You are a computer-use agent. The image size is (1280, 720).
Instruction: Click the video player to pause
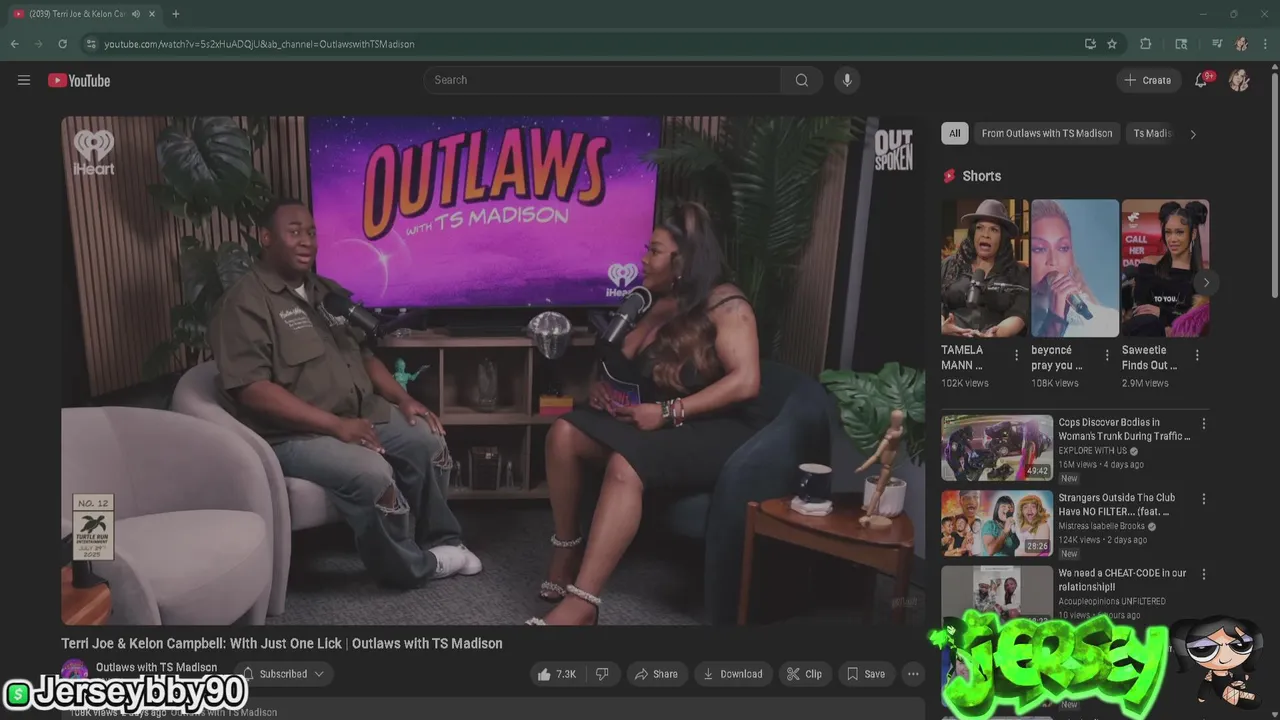(493, 370)
